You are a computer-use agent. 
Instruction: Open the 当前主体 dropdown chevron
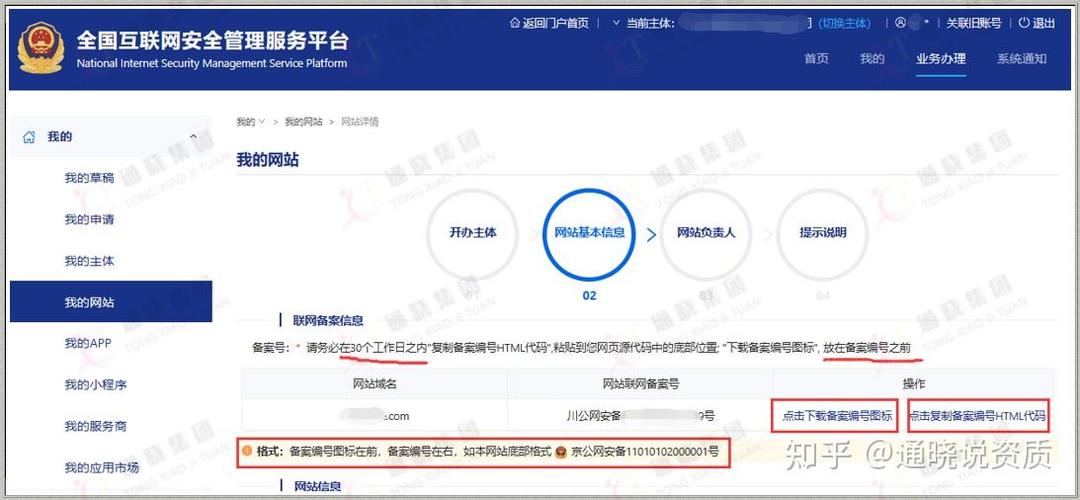click(616, 23)
